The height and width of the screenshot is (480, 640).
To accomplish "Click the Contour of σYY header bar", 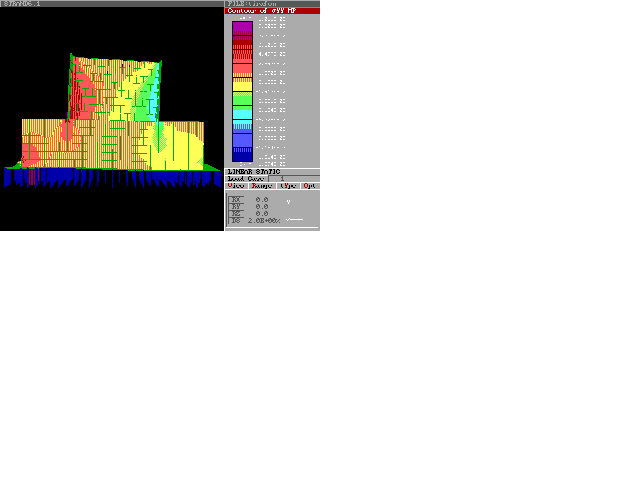I will click(272, 11).
